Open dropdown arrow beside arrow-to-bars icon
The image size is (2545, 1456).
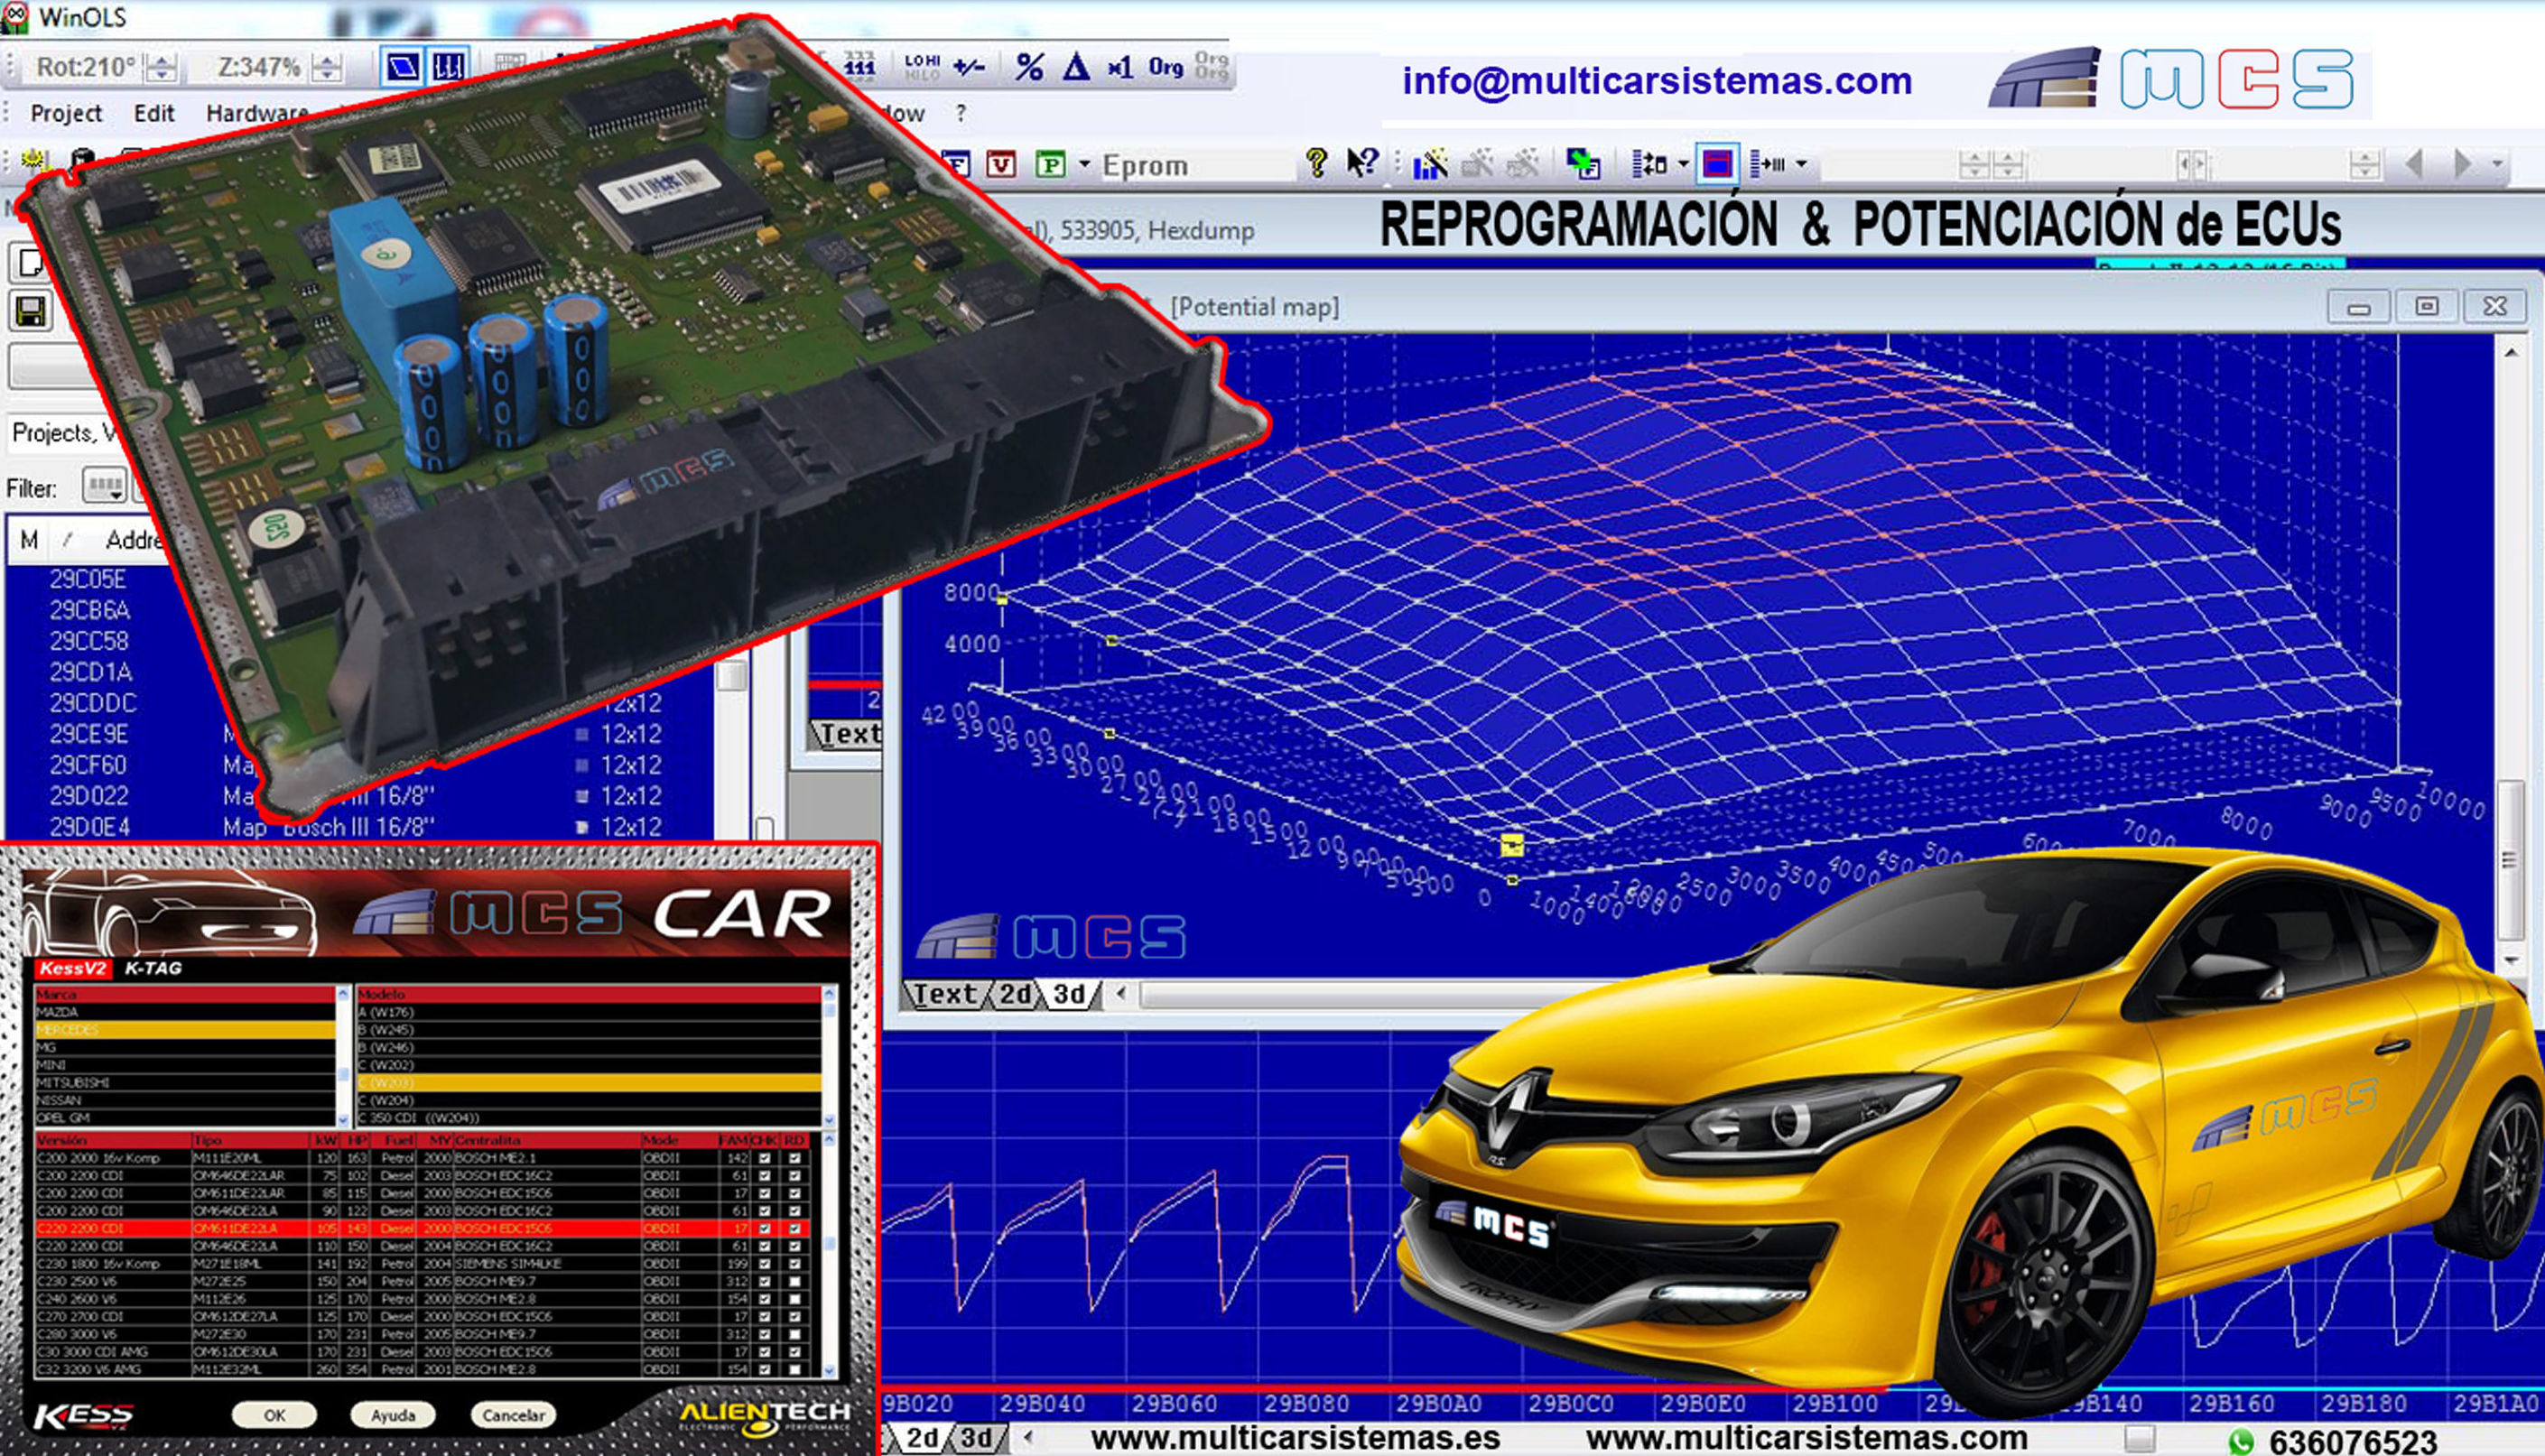1801,164
